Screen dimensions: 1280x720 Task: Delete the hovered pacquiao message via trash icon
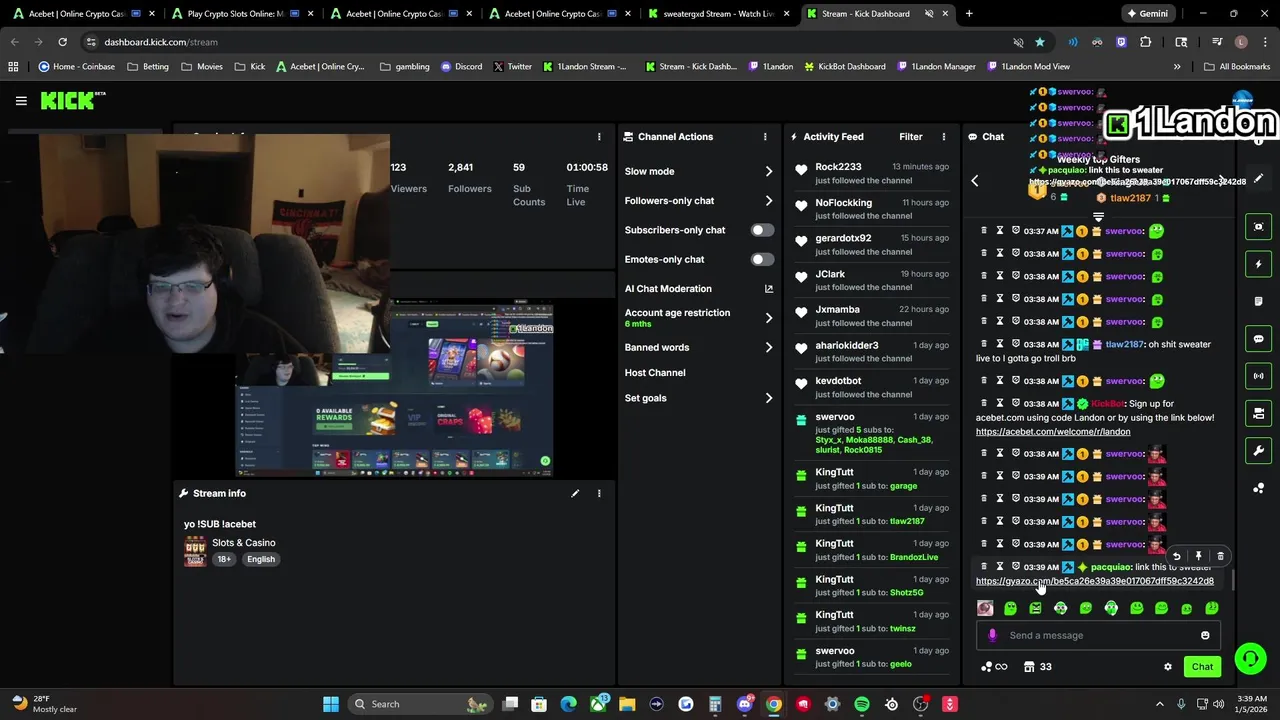(x=1220, y=556)
